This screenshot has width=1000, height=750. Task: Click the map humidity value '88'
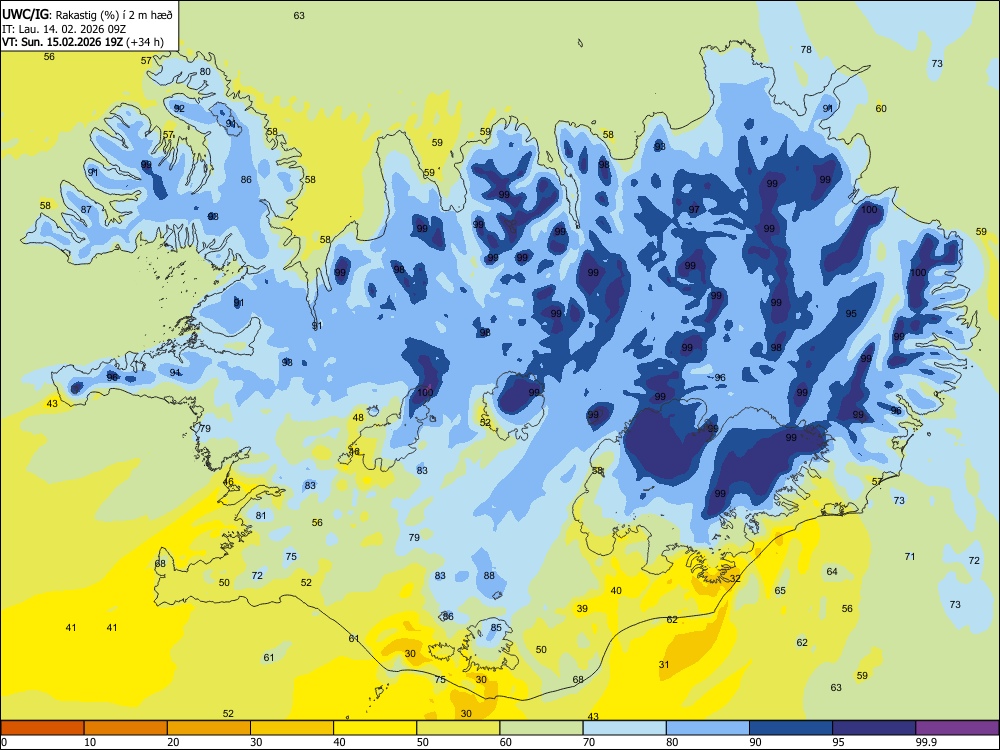coord(489,575)
